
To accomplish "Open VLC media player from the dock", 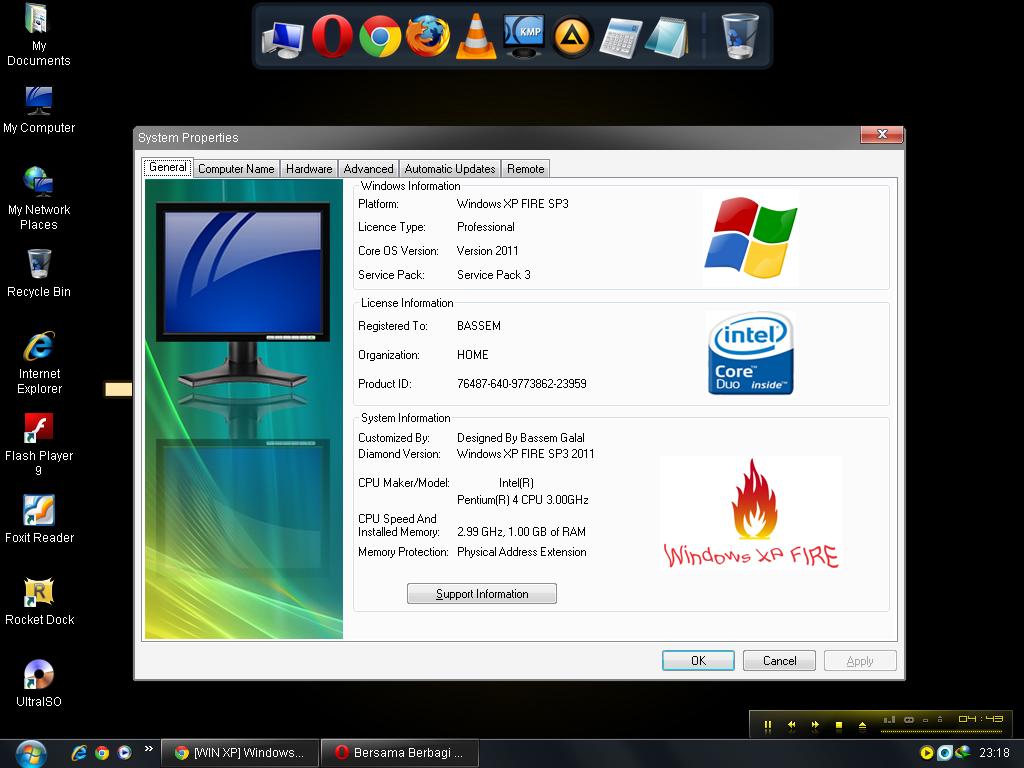I will click(x=475, y=37).
